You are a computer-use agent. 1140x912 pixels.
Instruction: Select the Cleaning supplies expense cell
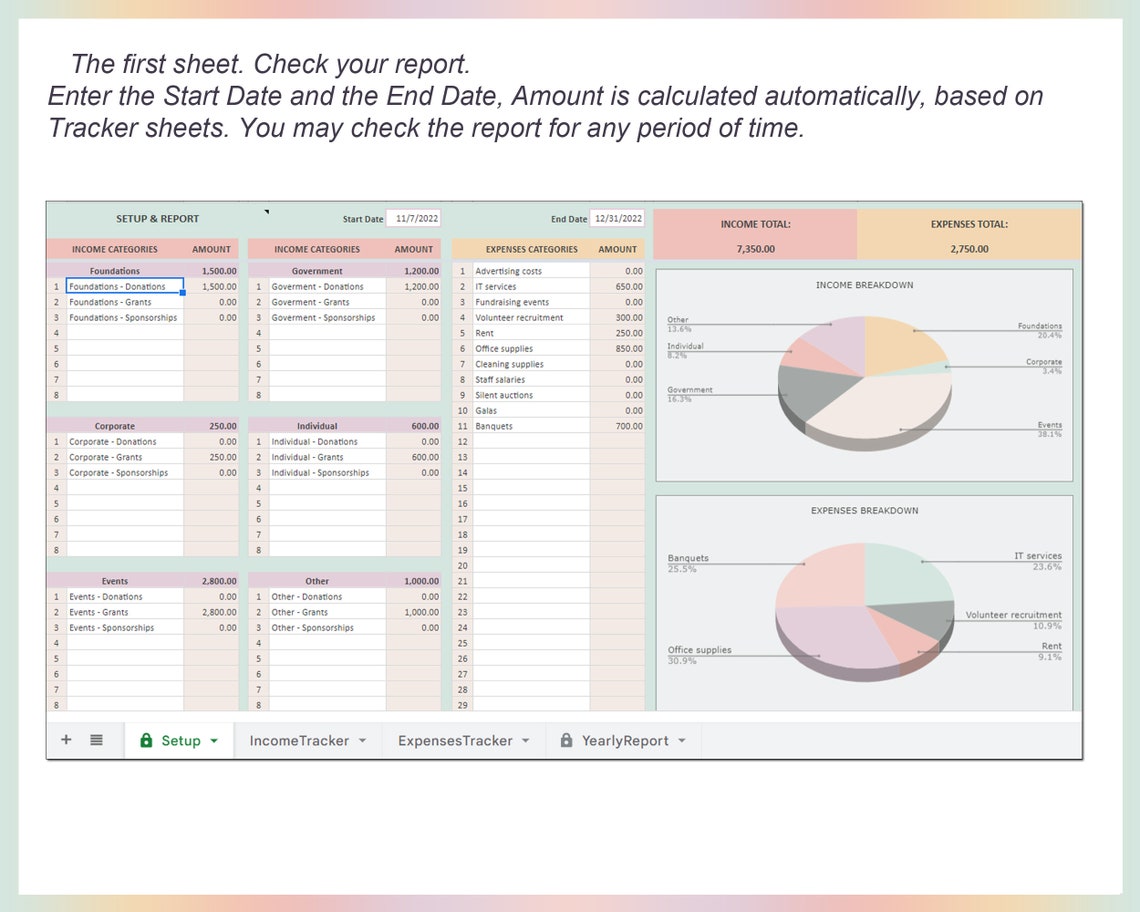coord(531,364)
